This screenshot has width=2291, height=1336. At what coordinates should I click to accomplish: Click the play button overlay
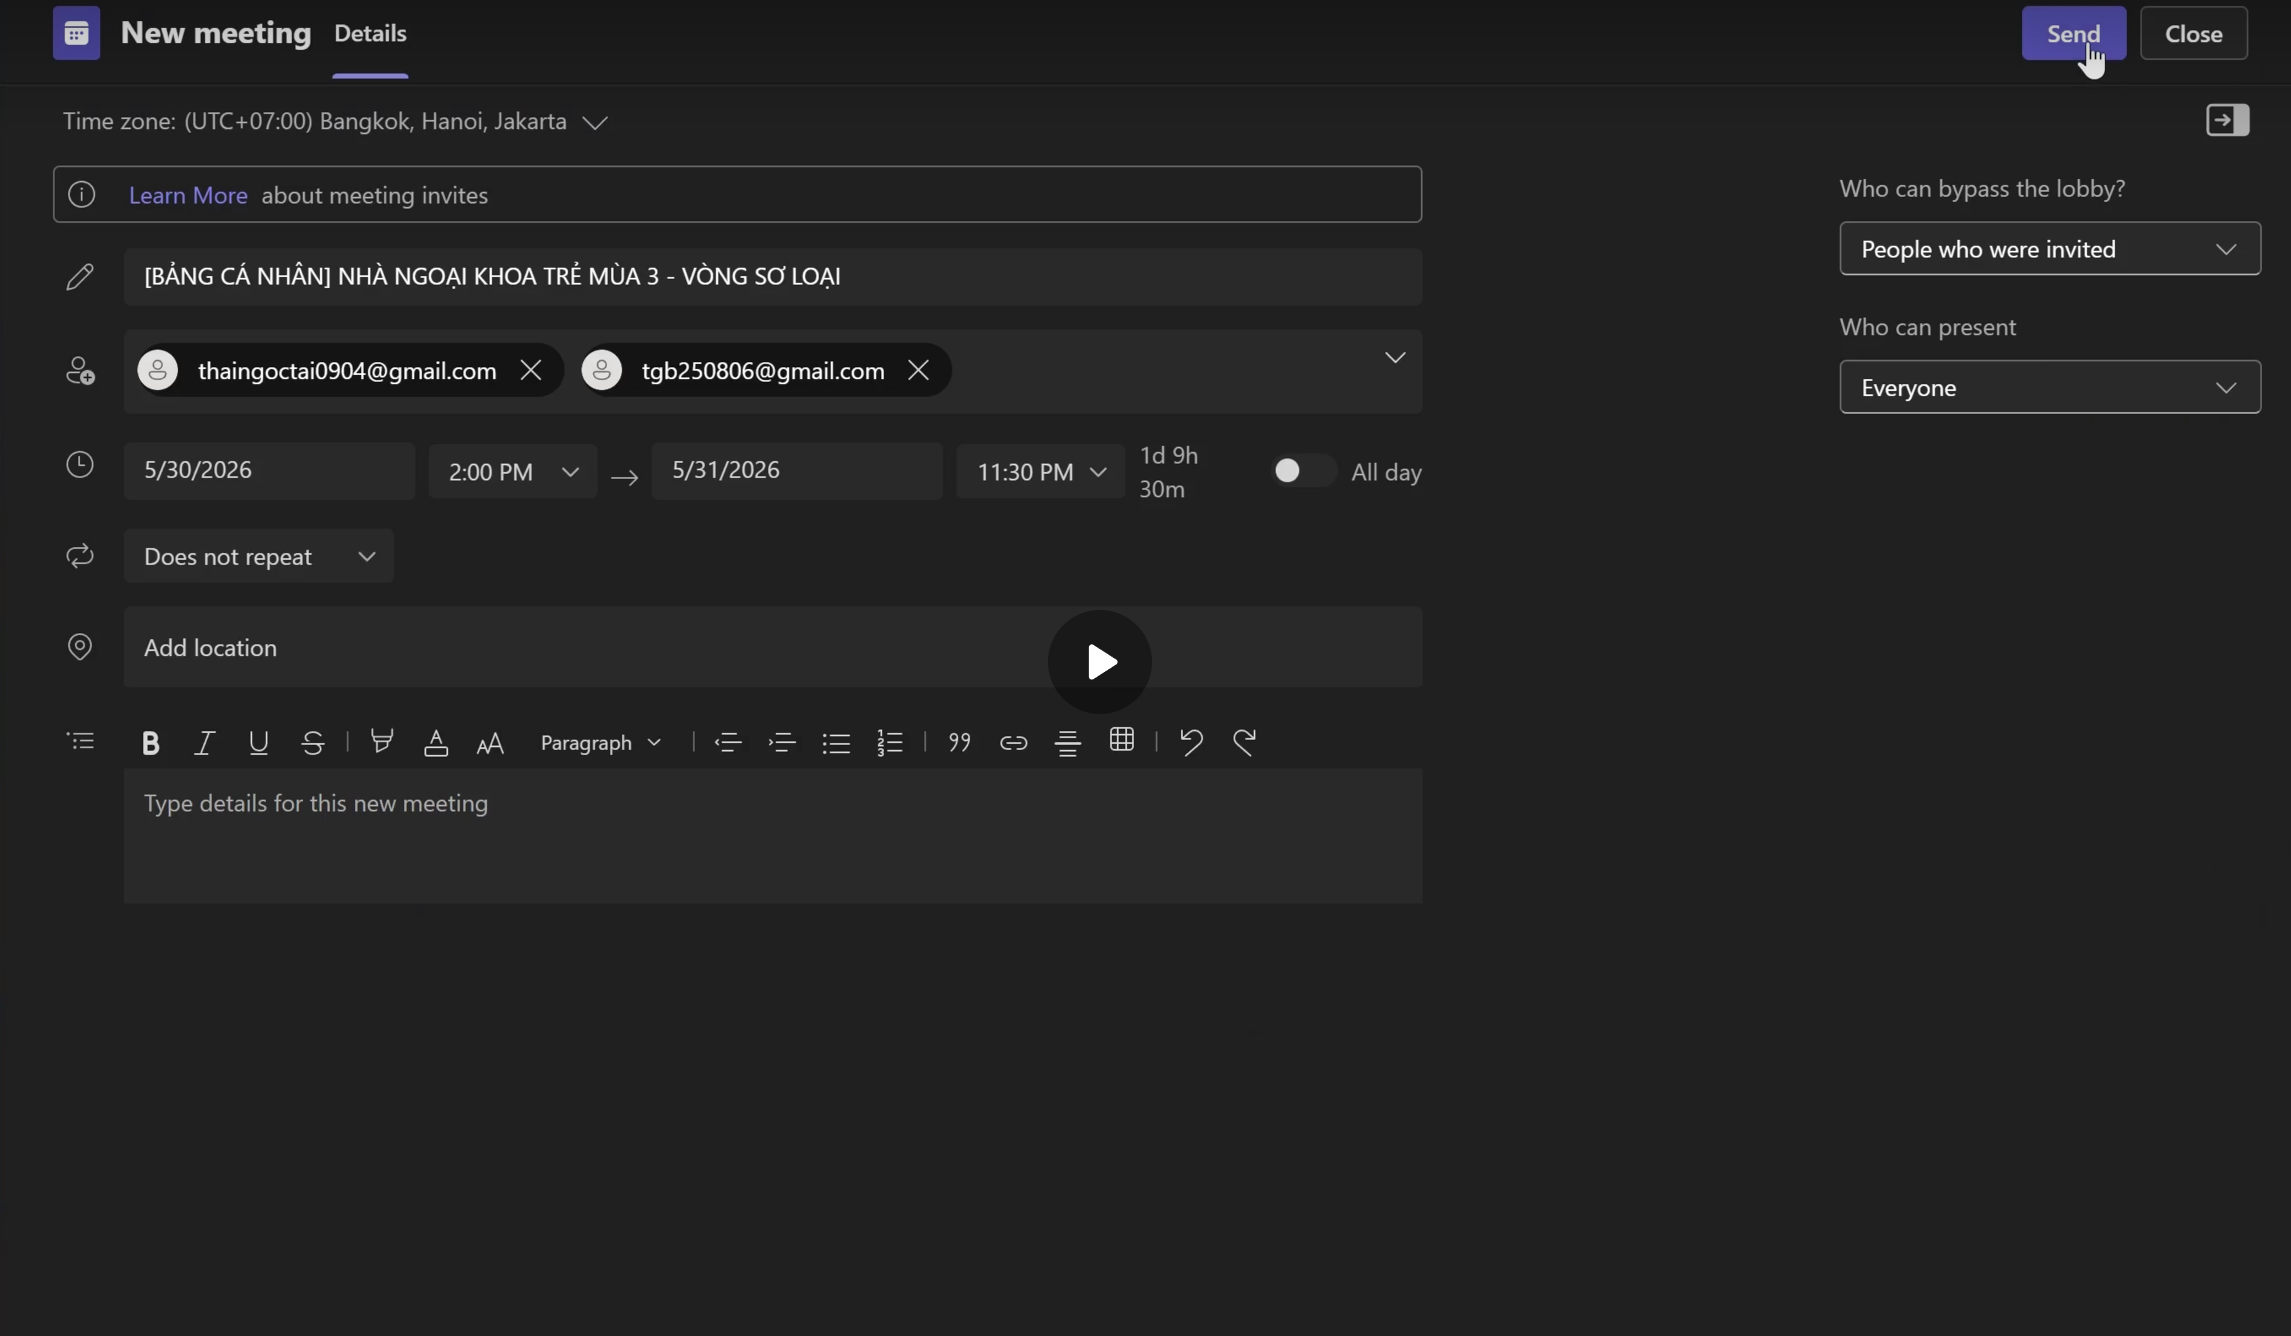[1099, 662]
